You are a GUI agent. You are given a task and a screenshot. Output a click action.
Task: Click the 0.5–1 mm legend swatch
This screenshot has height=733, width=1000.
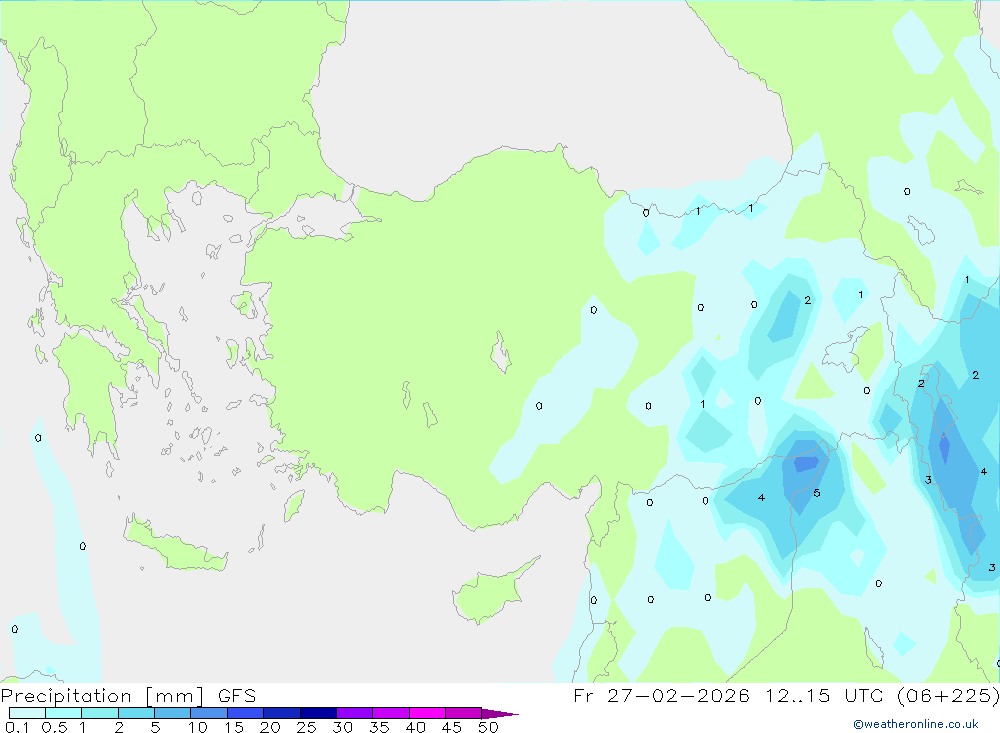(x=64, y=713)
